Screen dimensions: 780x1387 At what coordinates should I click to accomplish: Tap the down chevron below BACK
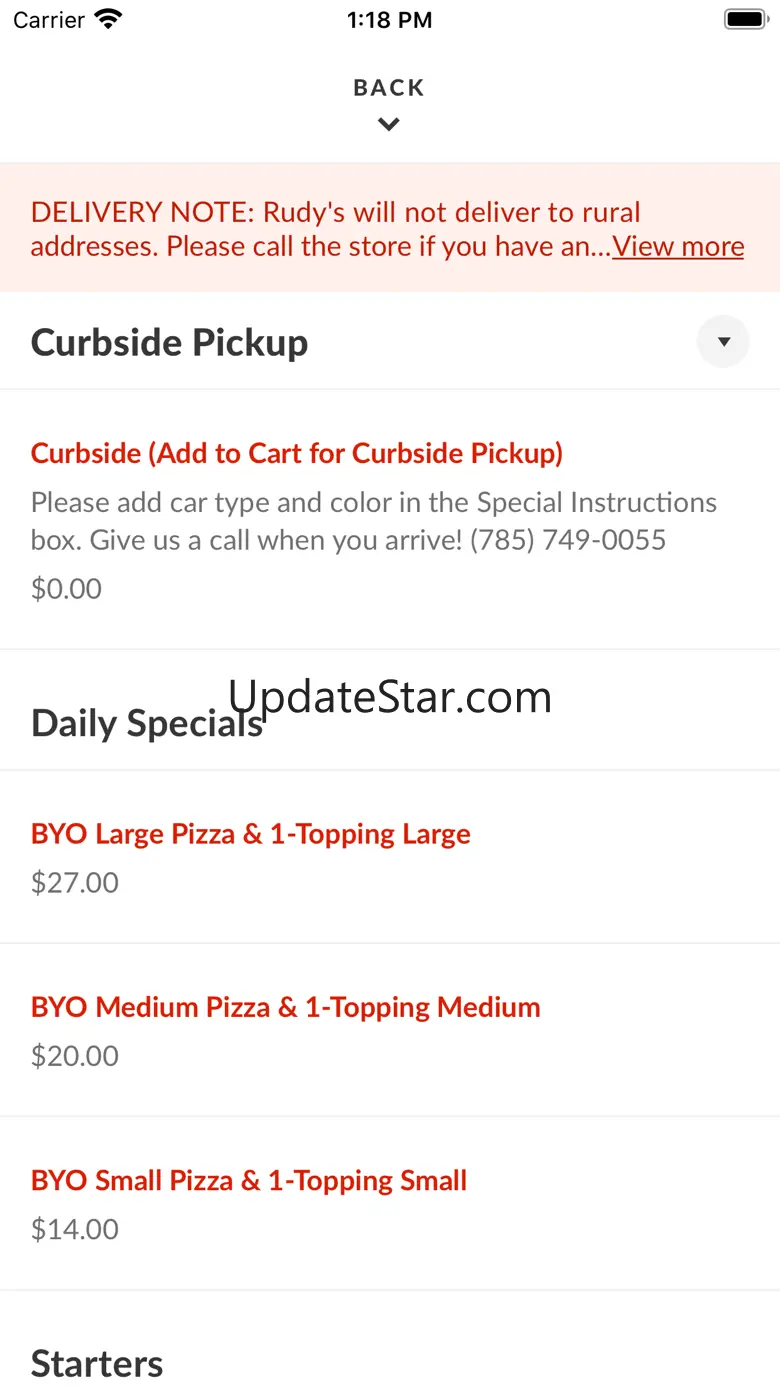389,125
